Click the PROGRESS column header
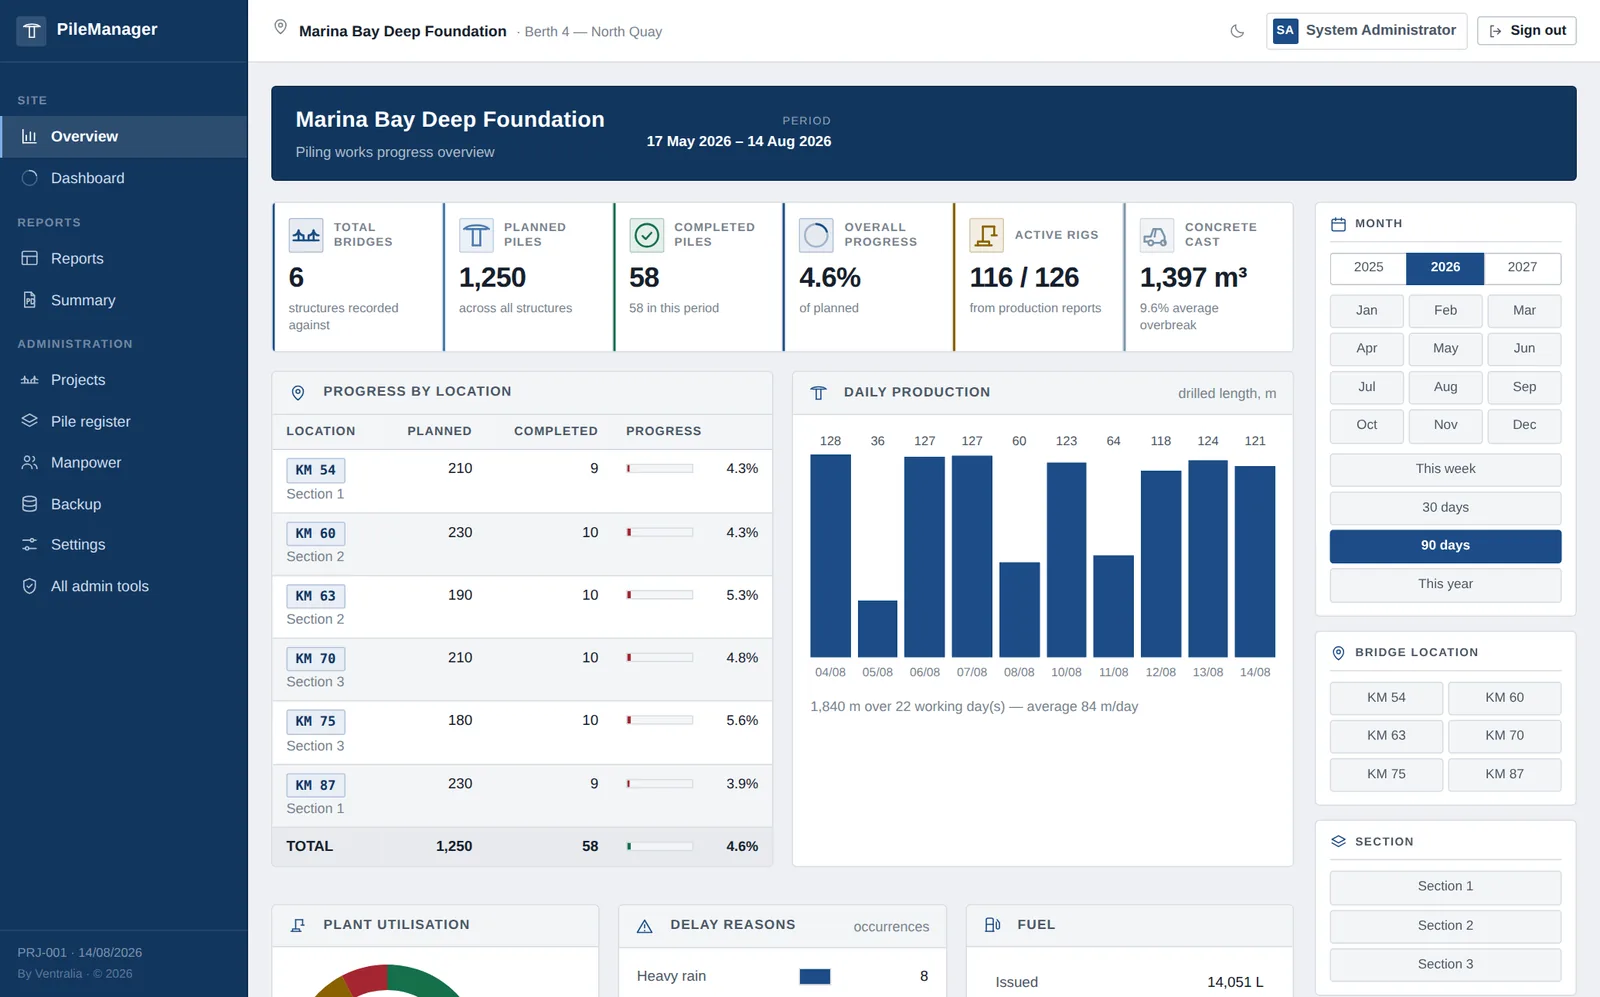 coord(664,432)
